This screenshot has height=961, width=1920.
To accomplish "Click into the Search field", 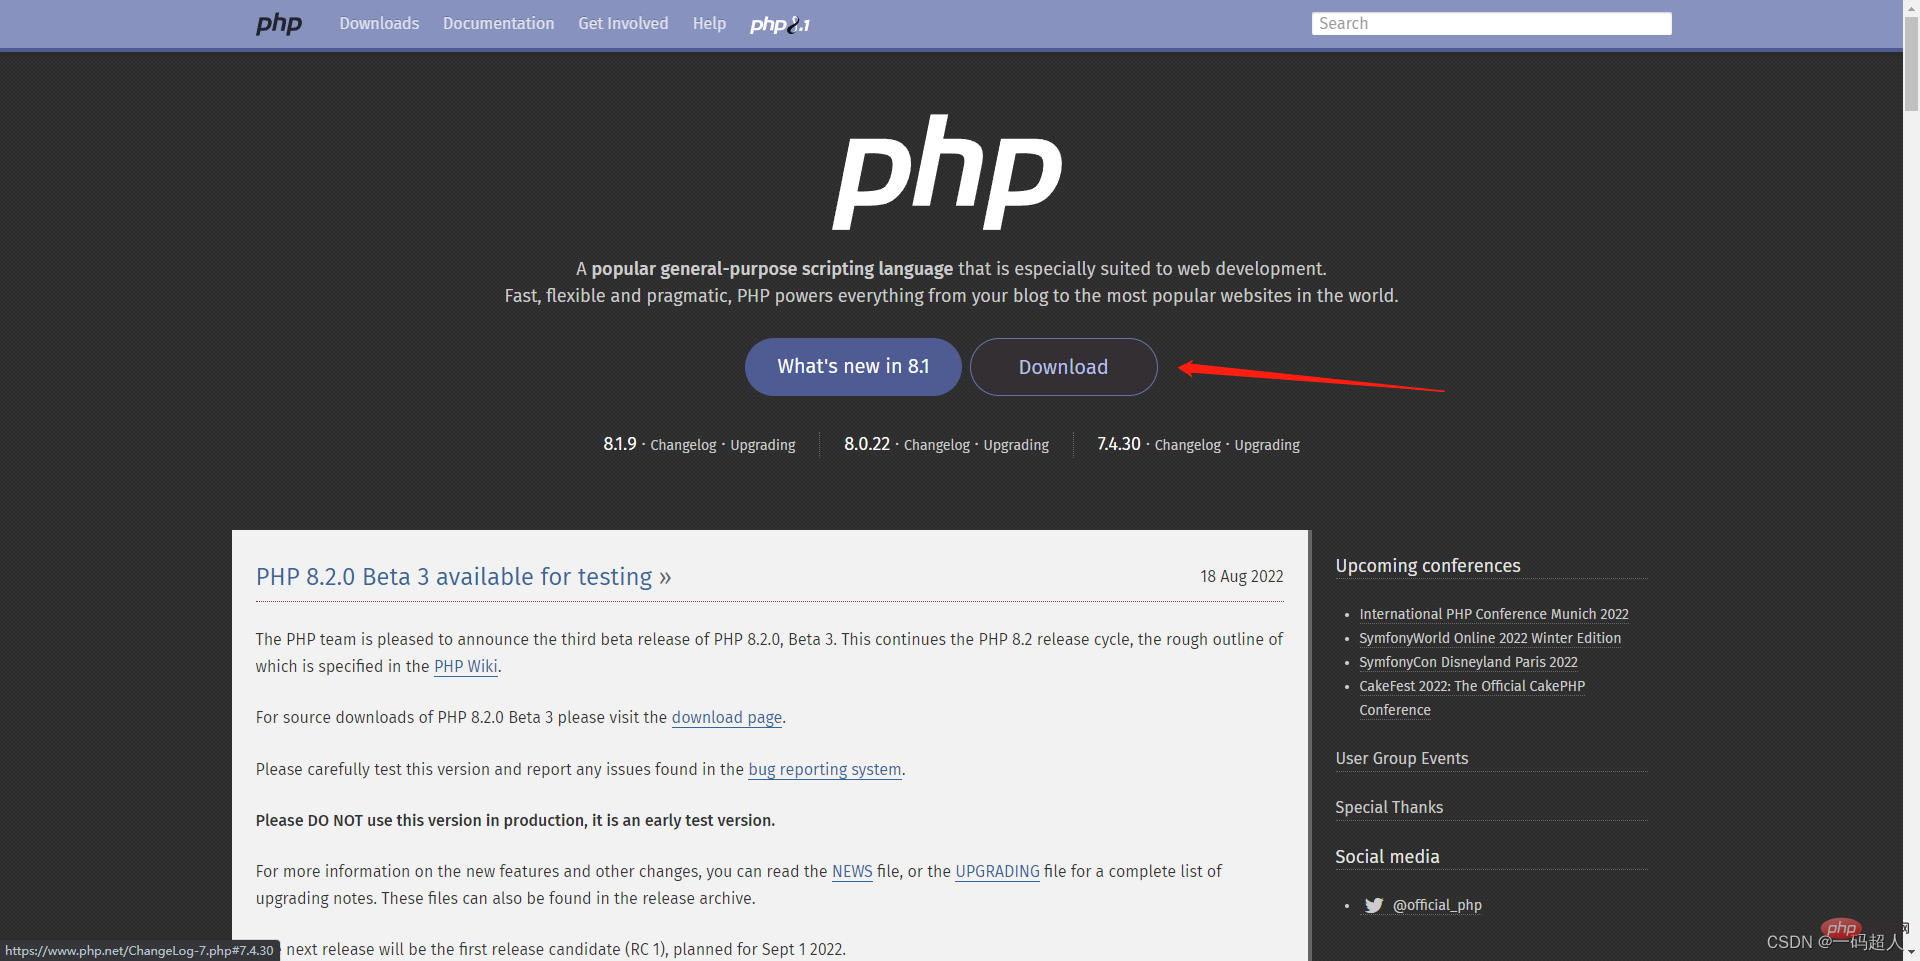I will (1490, 23).
